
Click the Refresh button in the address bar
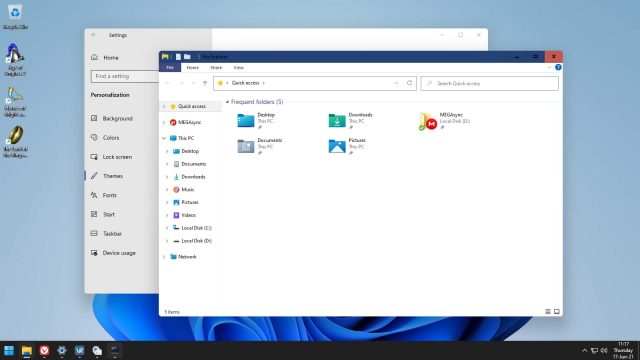point(409,83)
